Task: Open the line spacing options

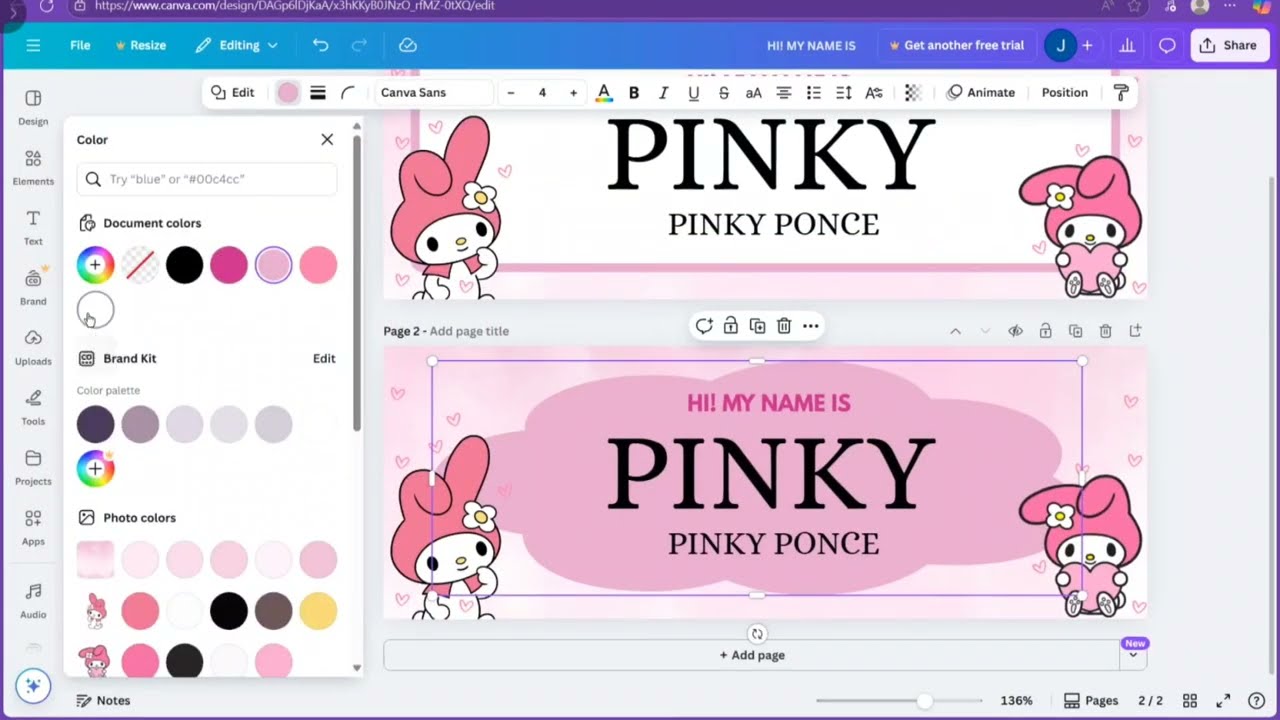Action: (843, 92)
